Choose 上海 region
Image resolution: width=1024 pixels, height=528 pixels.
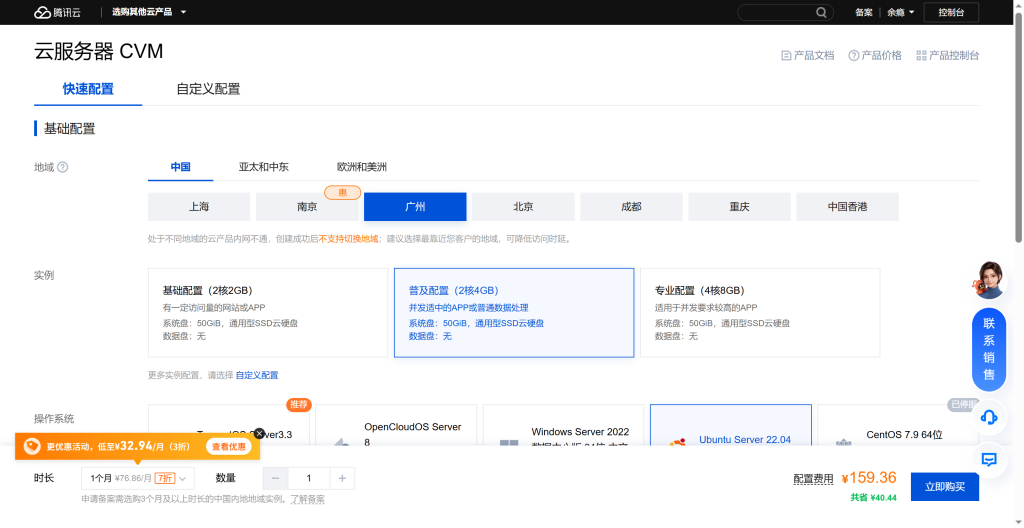tap(199, 206)
